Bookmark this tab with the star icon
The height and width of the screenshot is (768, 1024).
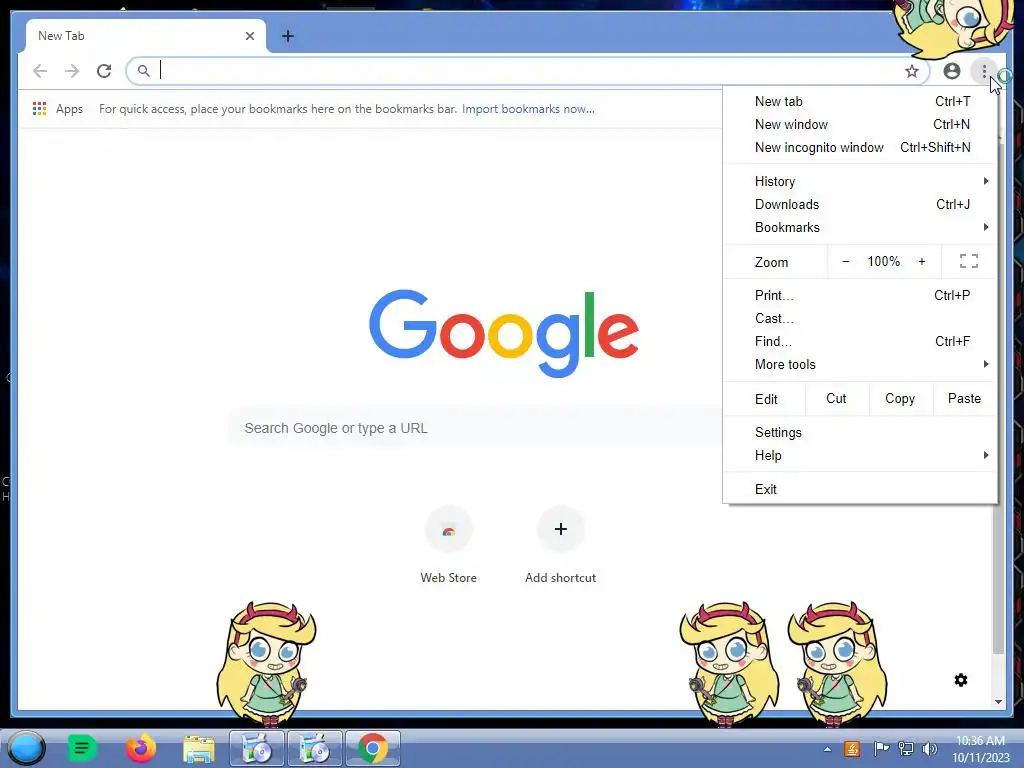pyautogui.click(x=912, y=71)
